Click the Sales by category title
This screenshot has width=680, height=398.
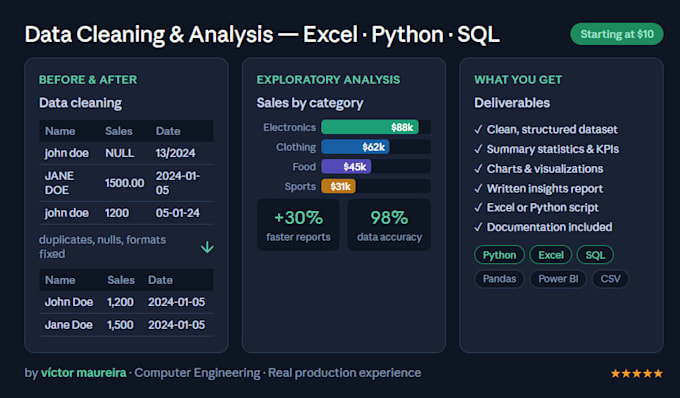[310, 103]
